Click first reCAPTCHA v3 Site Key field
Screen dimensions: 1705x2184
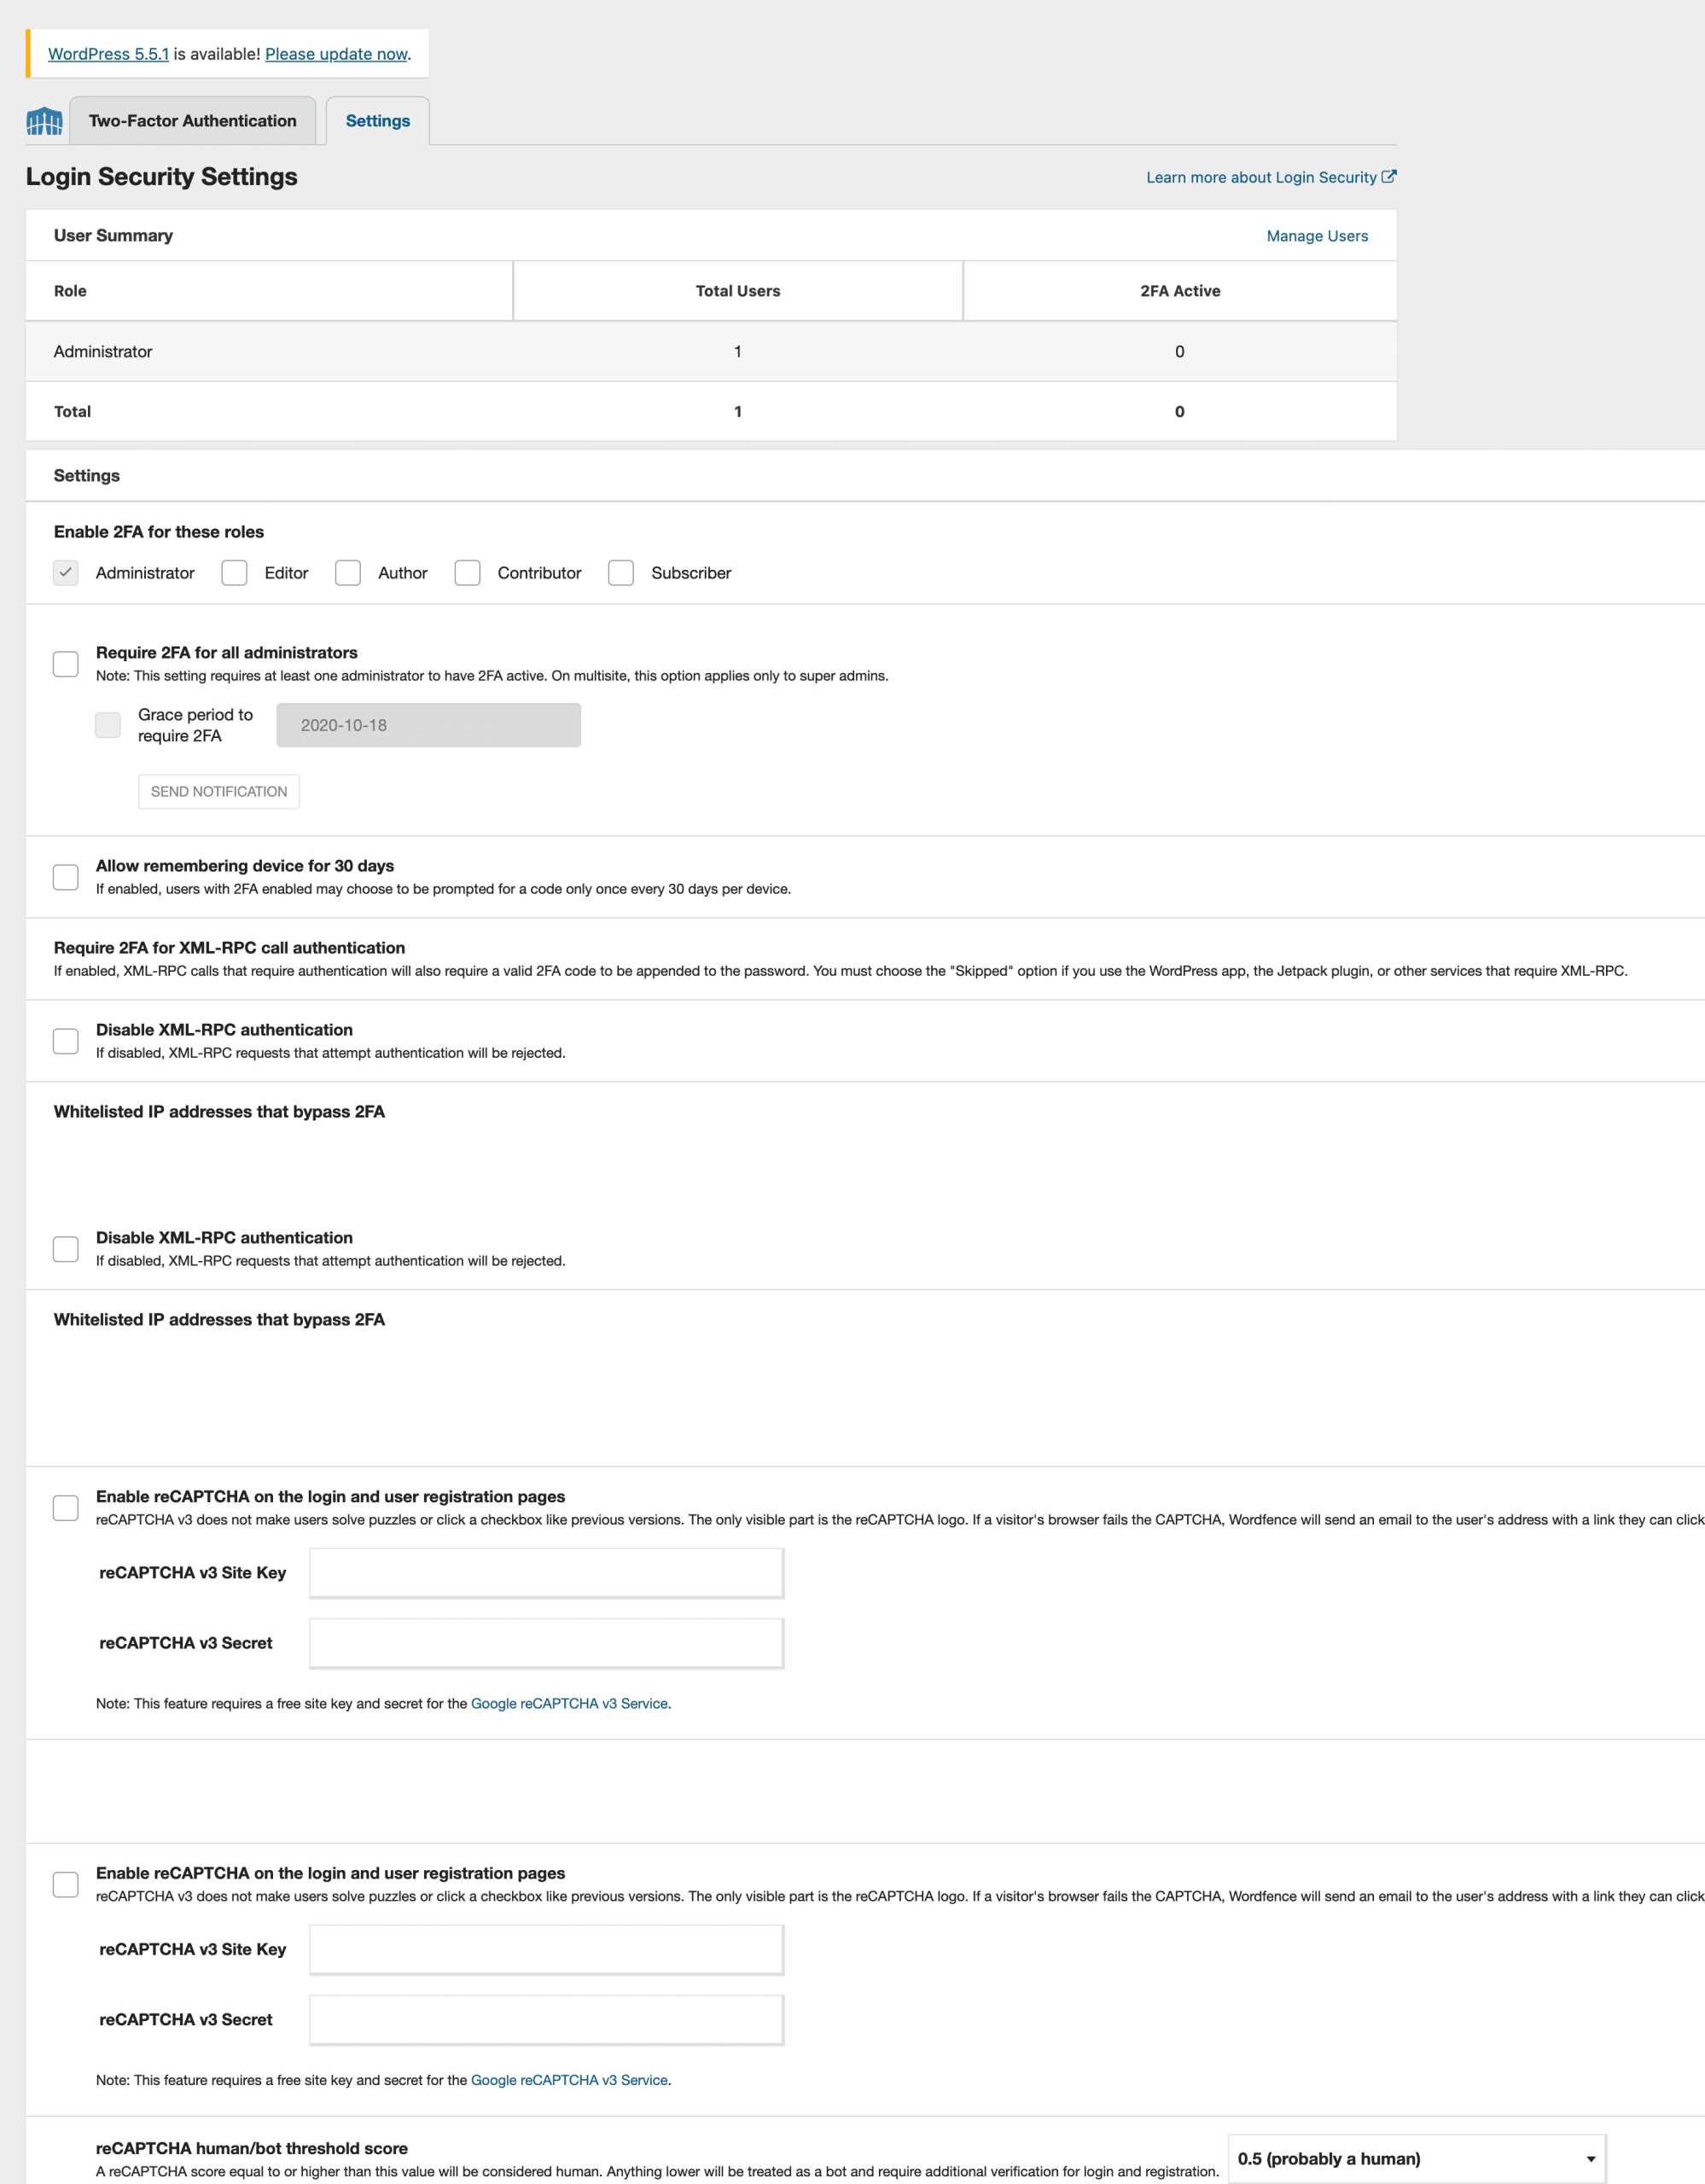coord(546,1573)
